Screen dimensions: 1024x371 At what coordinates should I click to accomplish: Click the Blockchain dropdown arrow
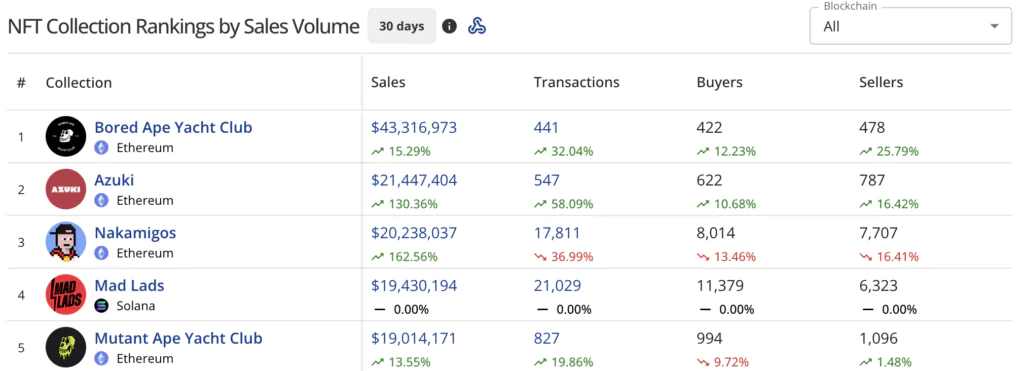(995, 26)
